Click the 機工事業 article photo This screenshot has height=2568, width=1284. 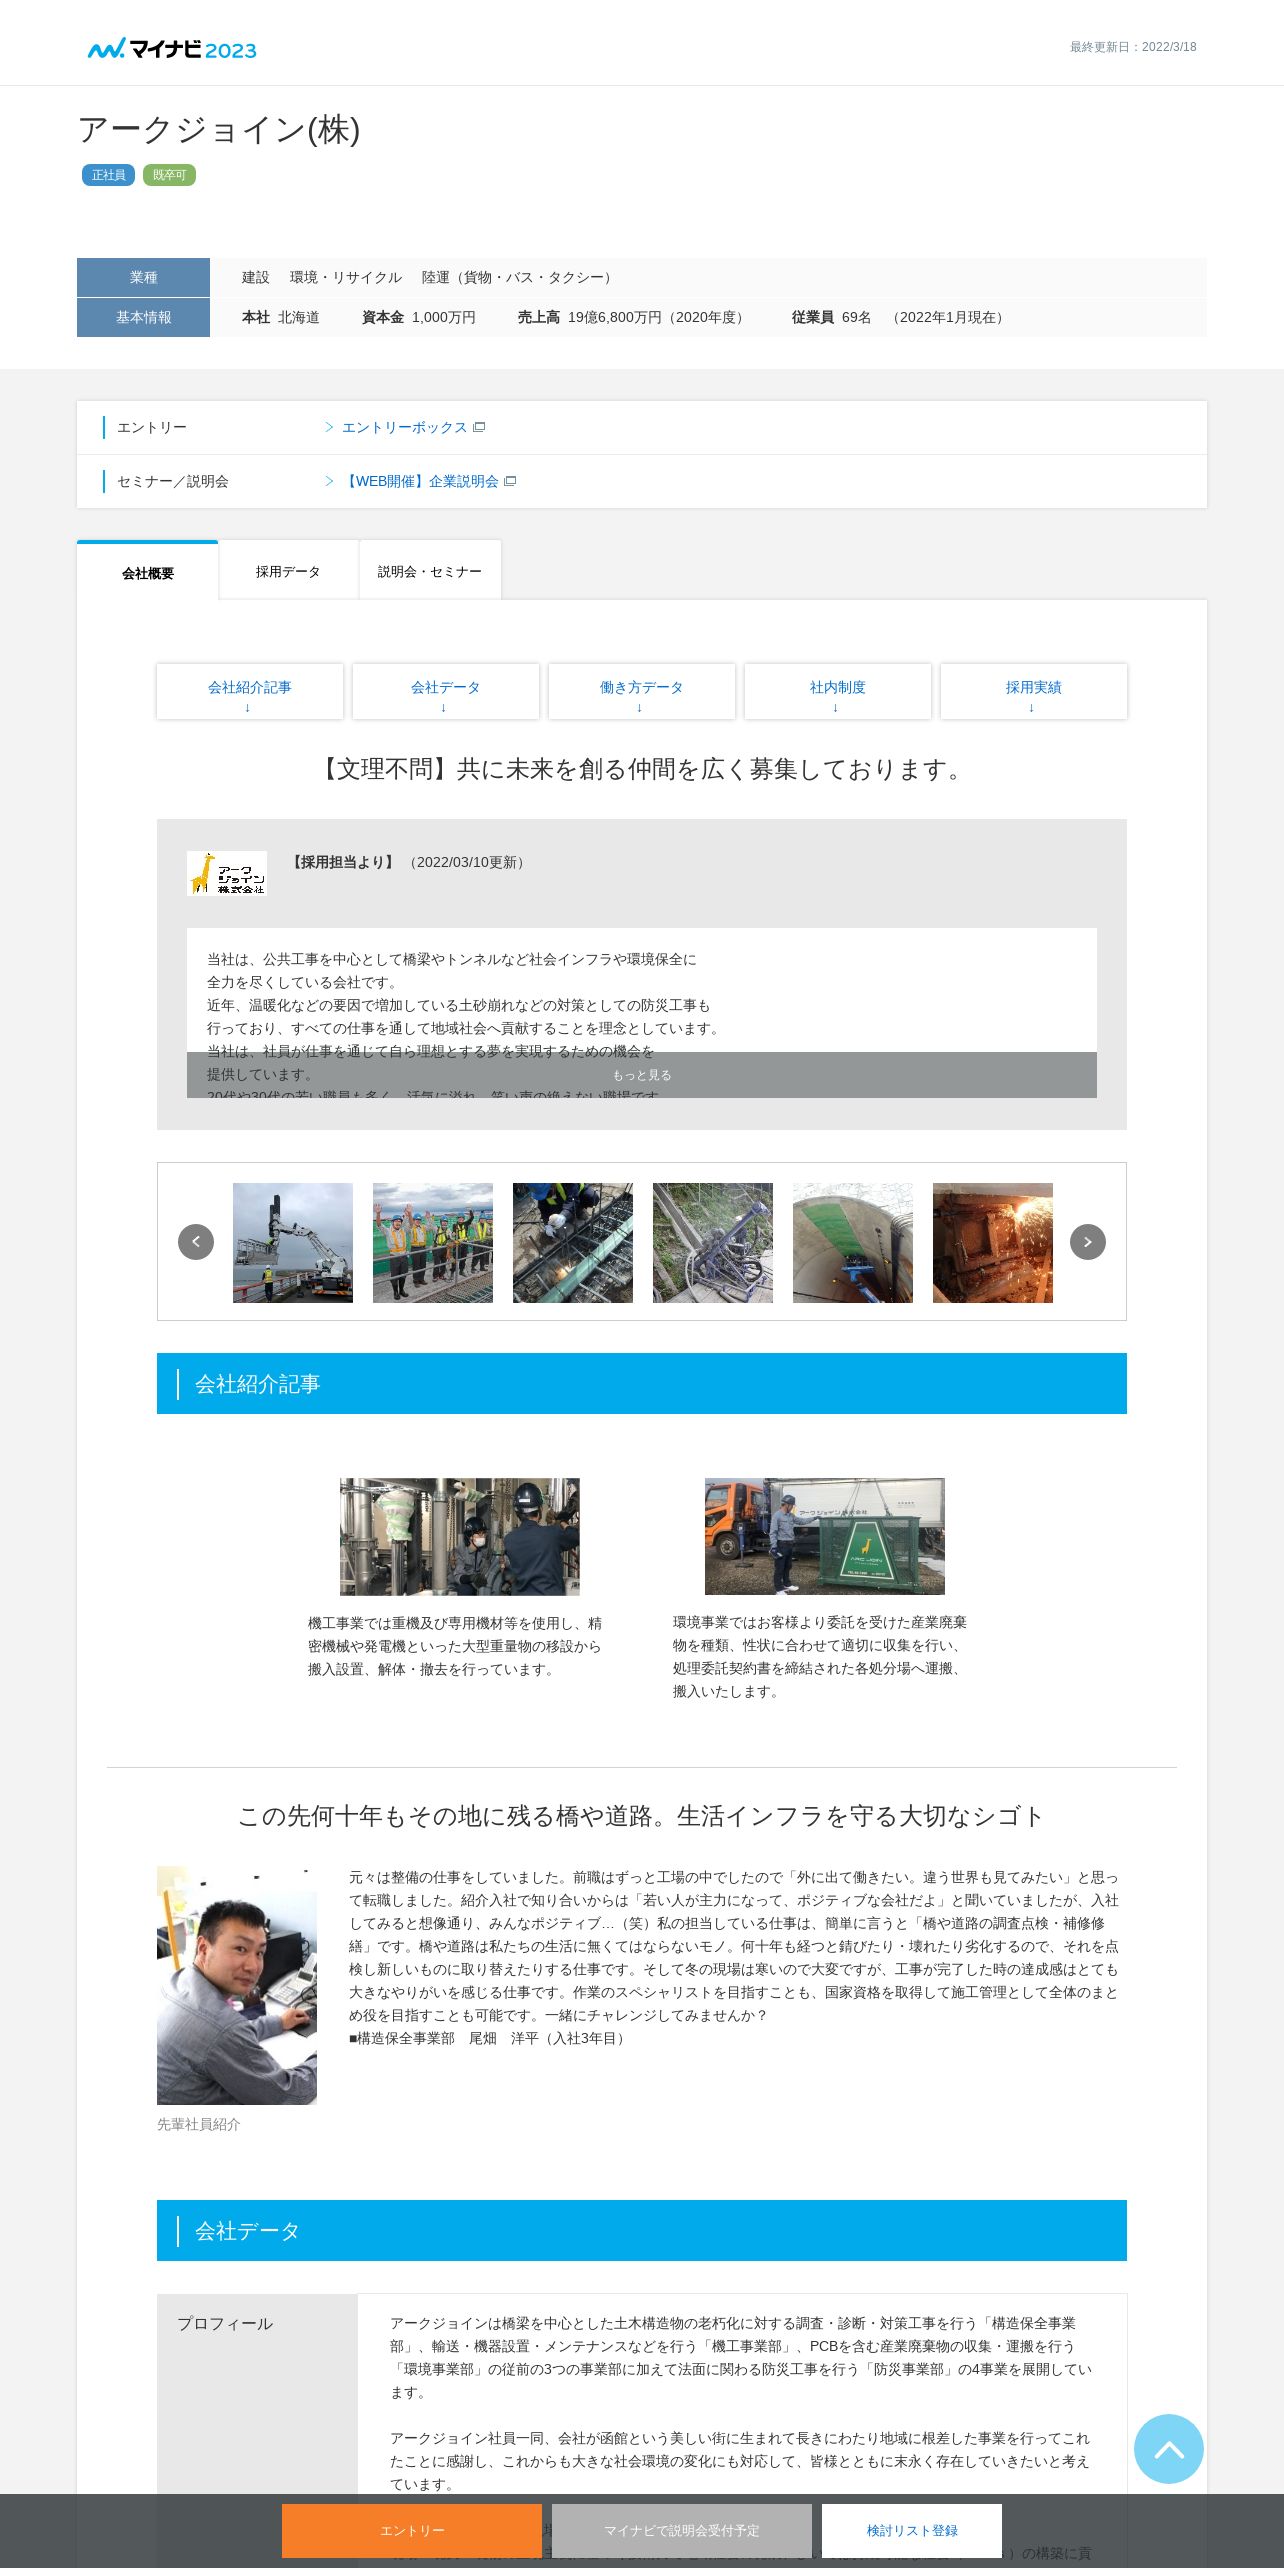pos(460,1537)
